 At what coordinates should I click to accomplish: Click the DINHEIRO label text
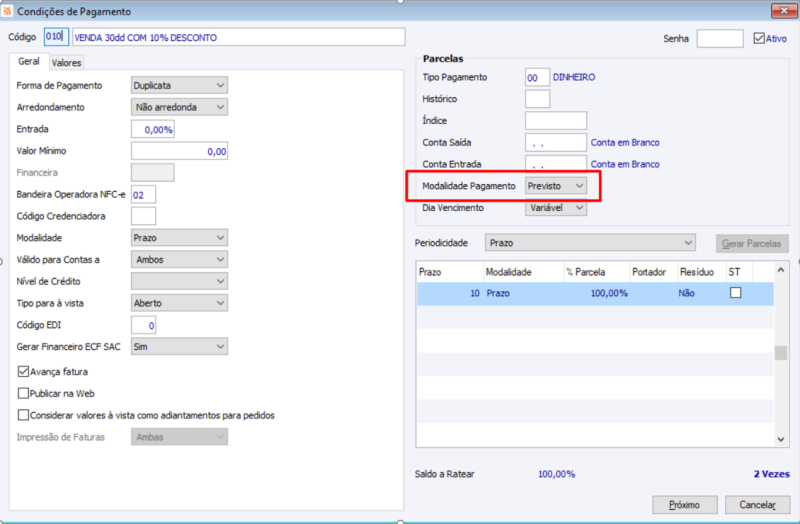(574, 77)
